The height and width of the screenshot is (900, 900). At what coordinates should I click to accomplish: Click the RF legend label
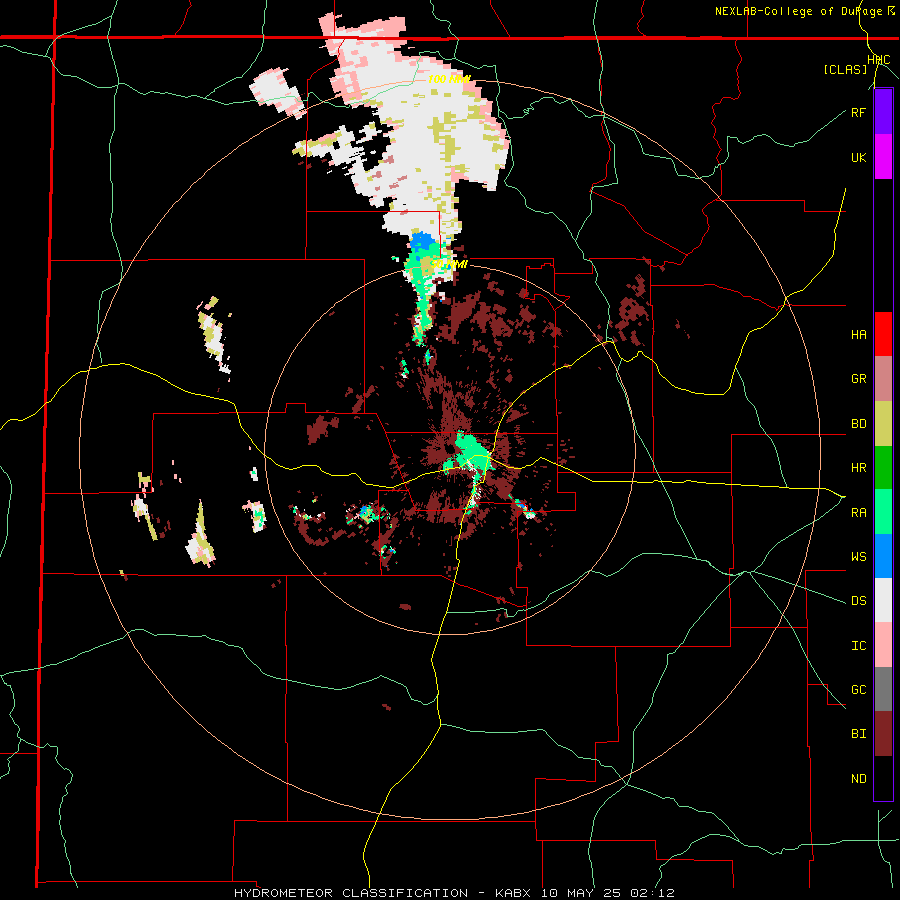[858, 113]
